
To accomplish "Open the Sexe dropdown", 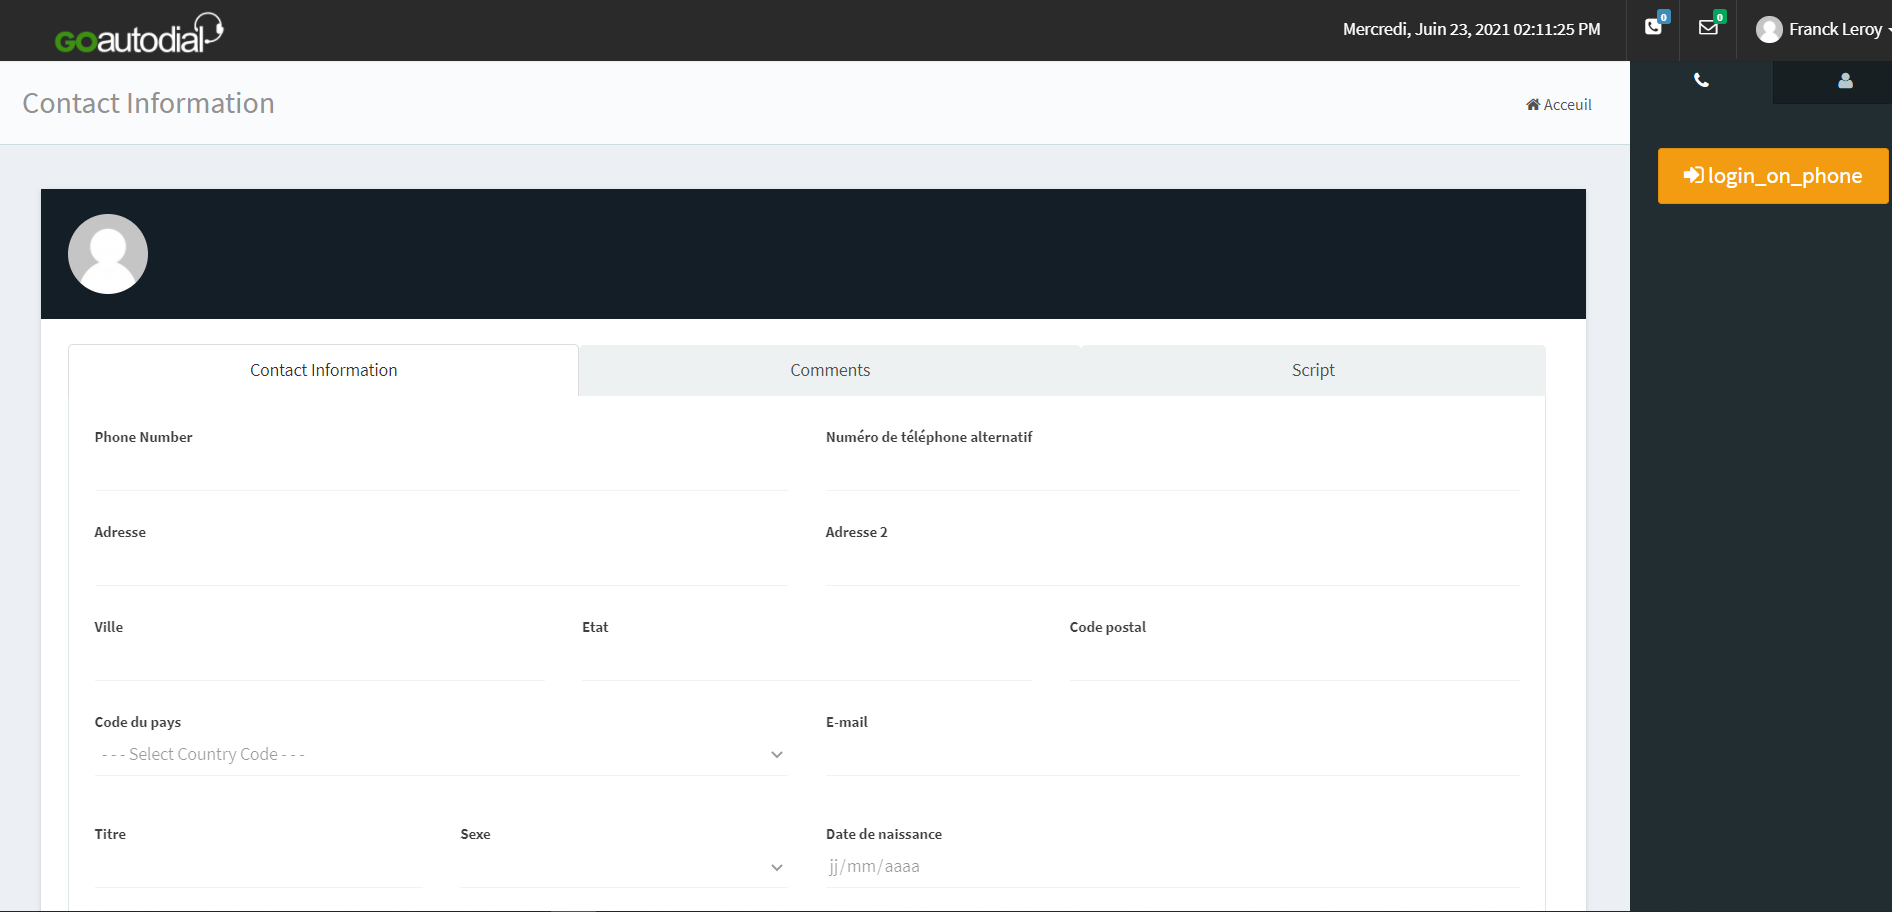I will click(x=624, y=868).
